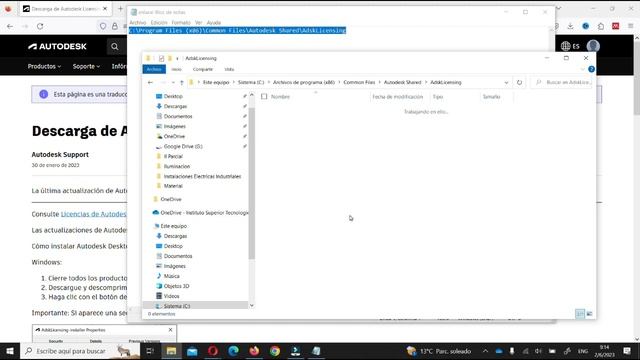The height and width of the screenshot is (360, 640).
Task: Open a new Firefox tab
Action: [x=120, y=9]
